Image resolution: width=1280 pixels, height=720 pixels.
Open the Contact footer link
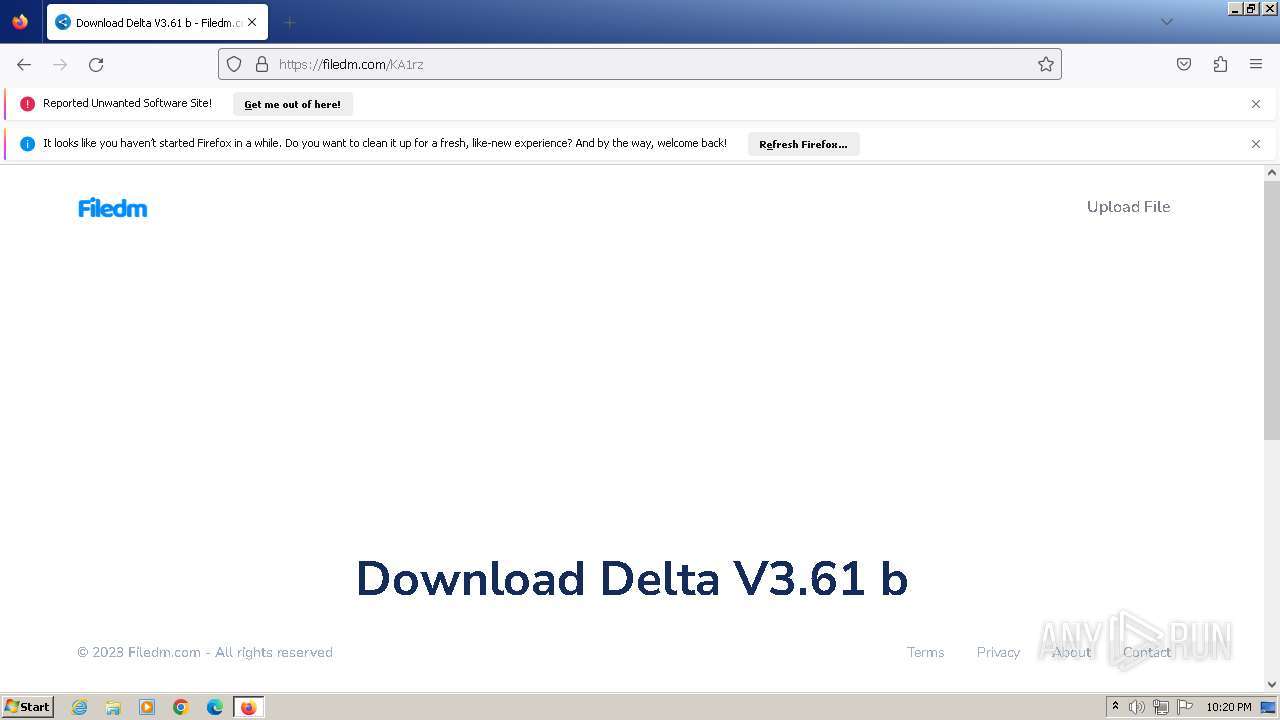coord(1146,652)
